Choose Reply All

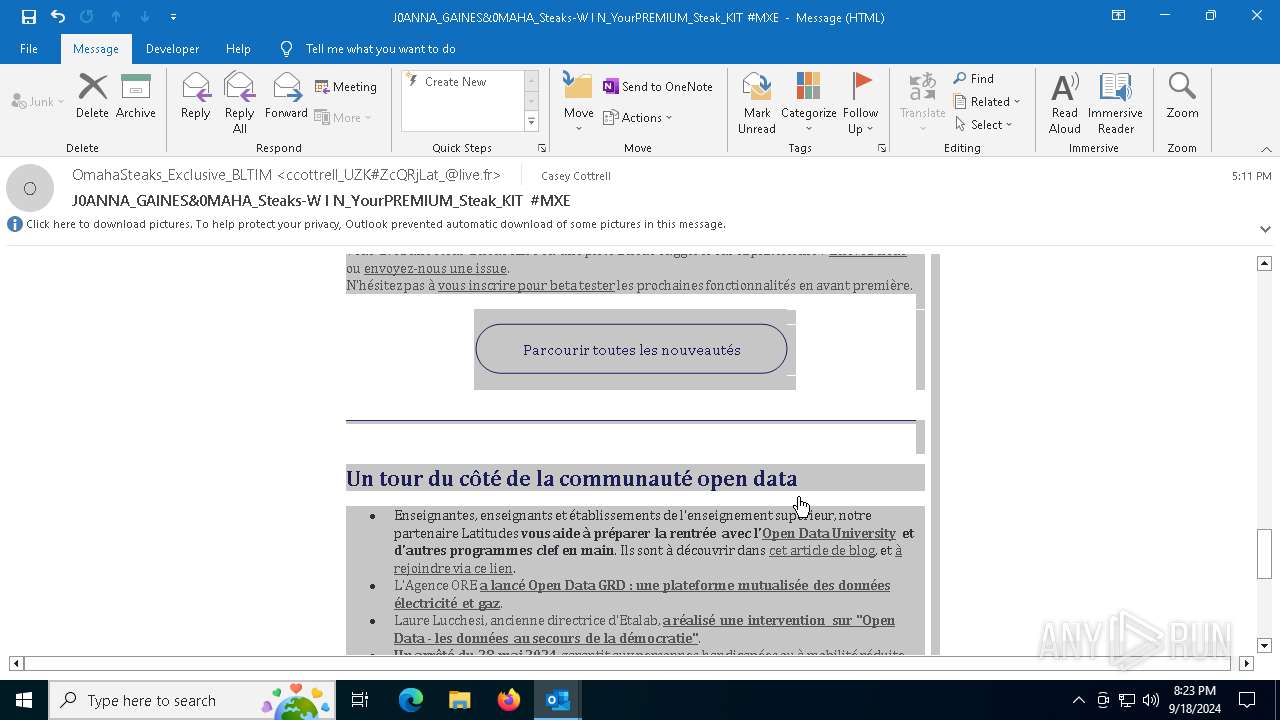240,103
